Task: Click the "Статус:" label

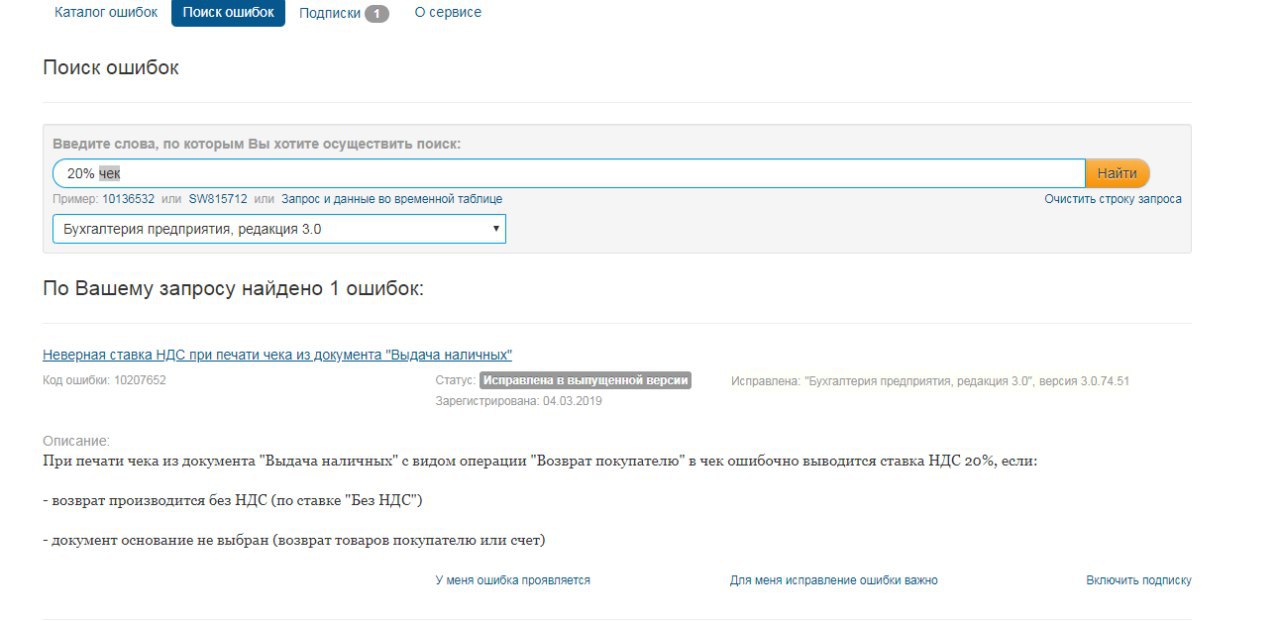Action: coord(455,381)
